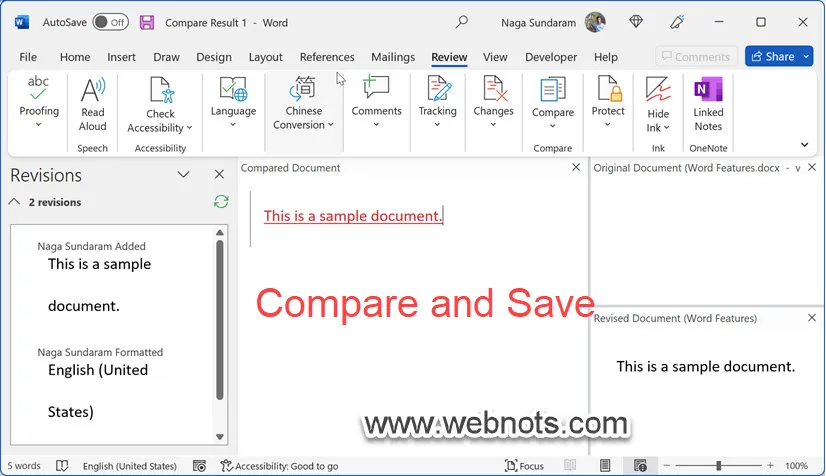
Task: Open the Linked Notes OneNote tool
Action: click(x=708, y=104)
